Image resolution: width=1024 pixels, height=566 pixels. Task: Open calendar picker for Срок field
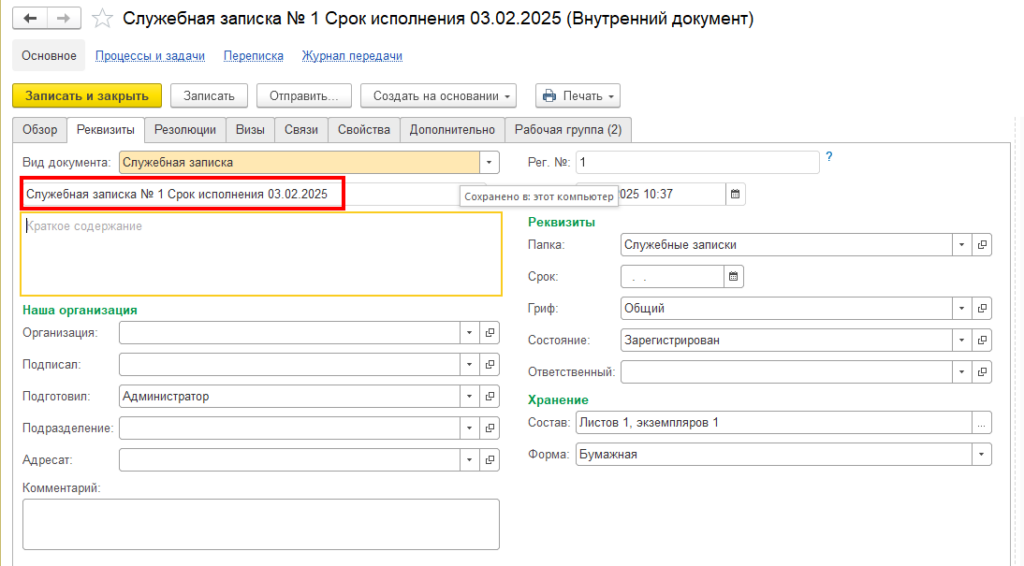pos(733,276)
